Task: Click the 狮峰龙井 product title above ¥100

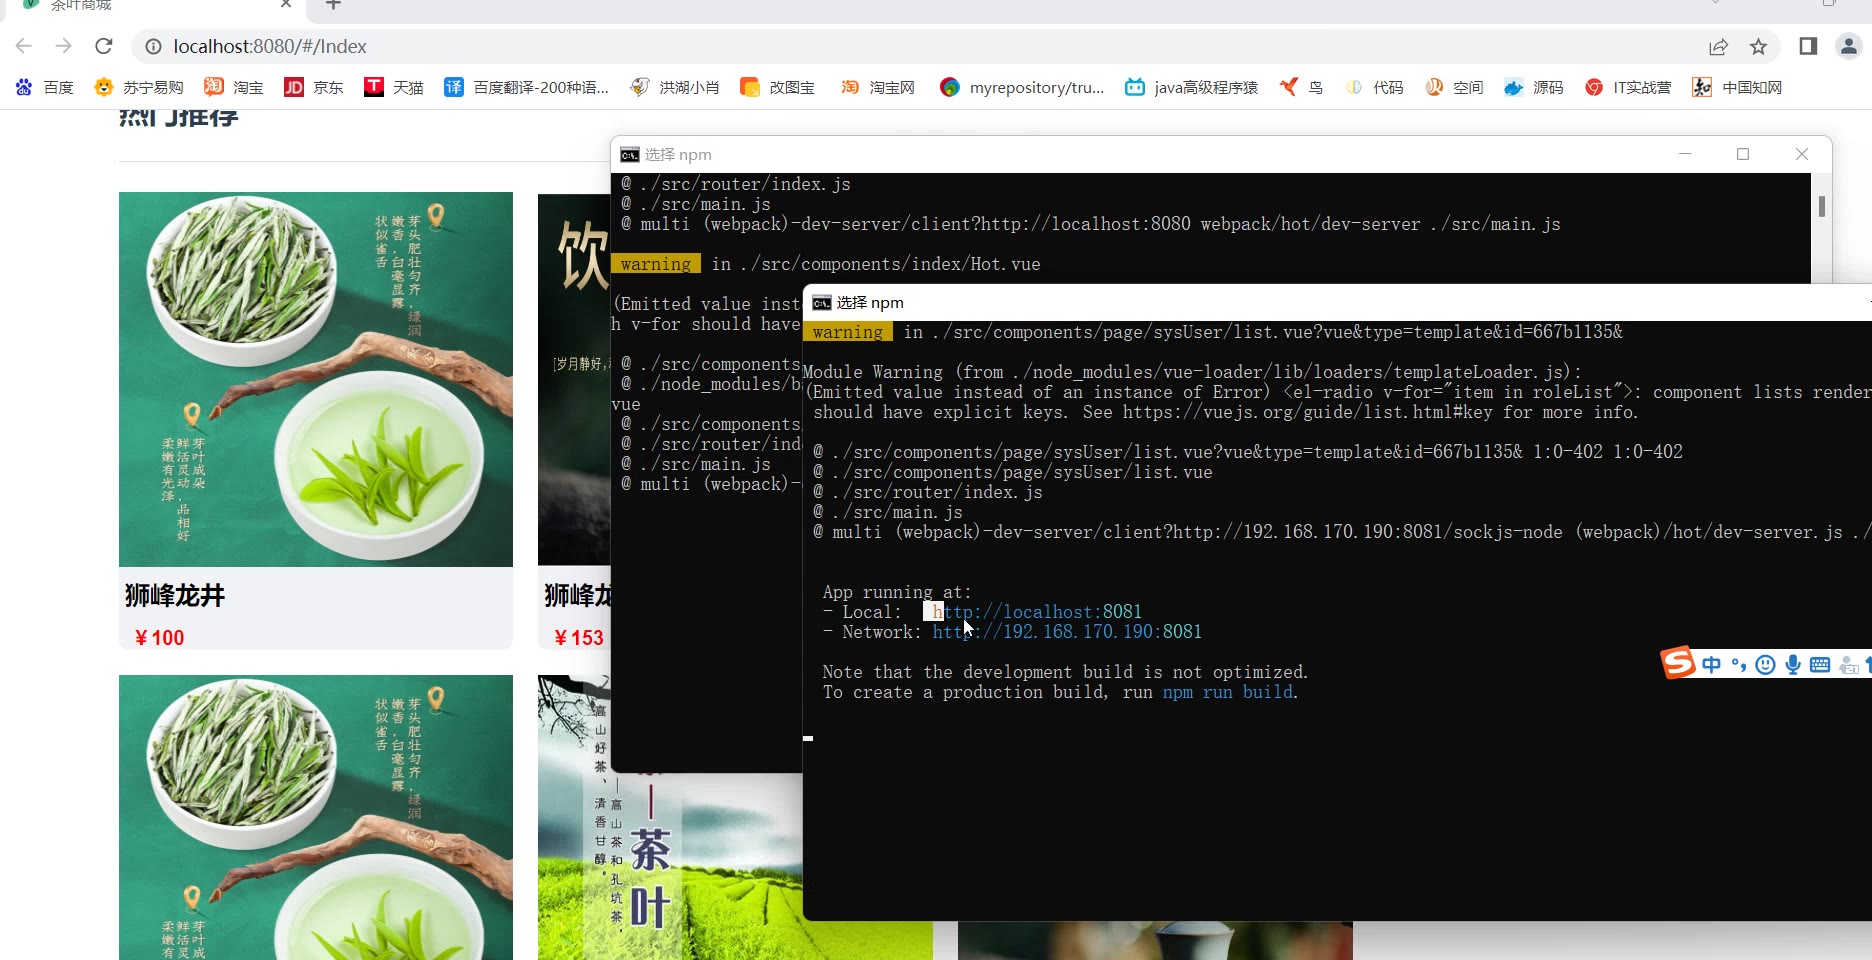Action: click(x=175, y=596)
